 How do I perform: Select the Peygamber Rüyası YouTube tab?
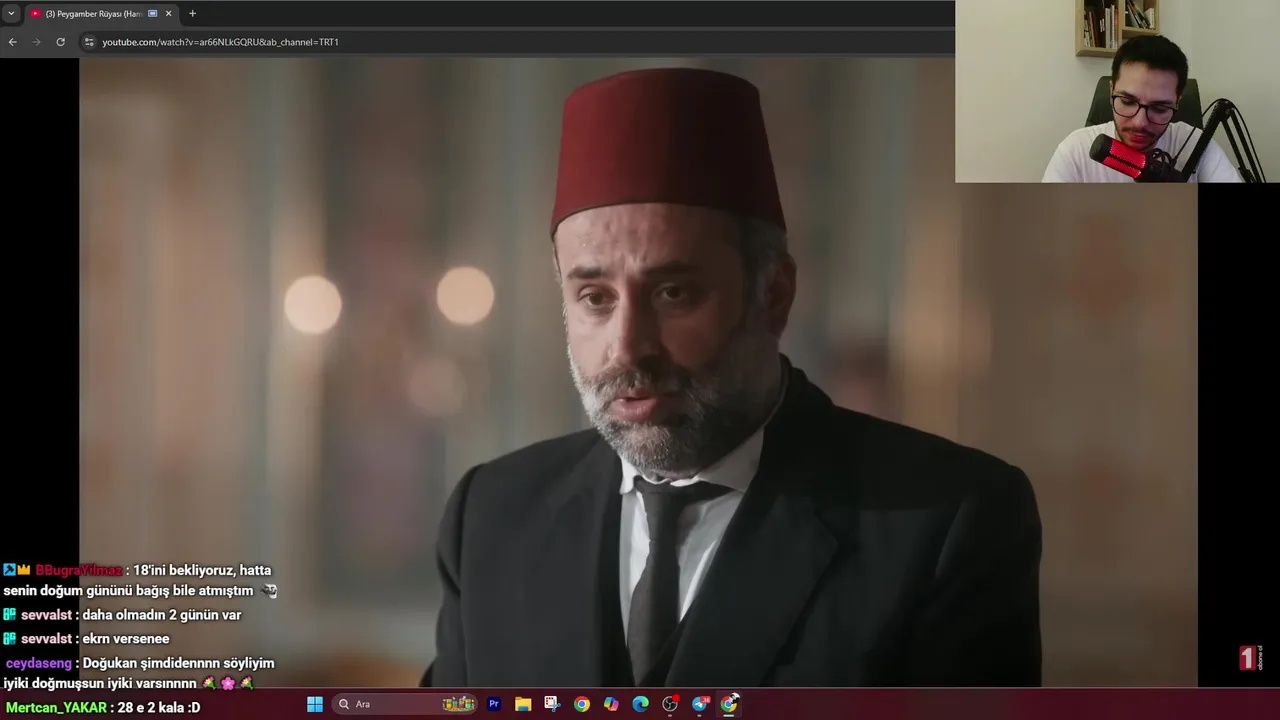point(100,14)
